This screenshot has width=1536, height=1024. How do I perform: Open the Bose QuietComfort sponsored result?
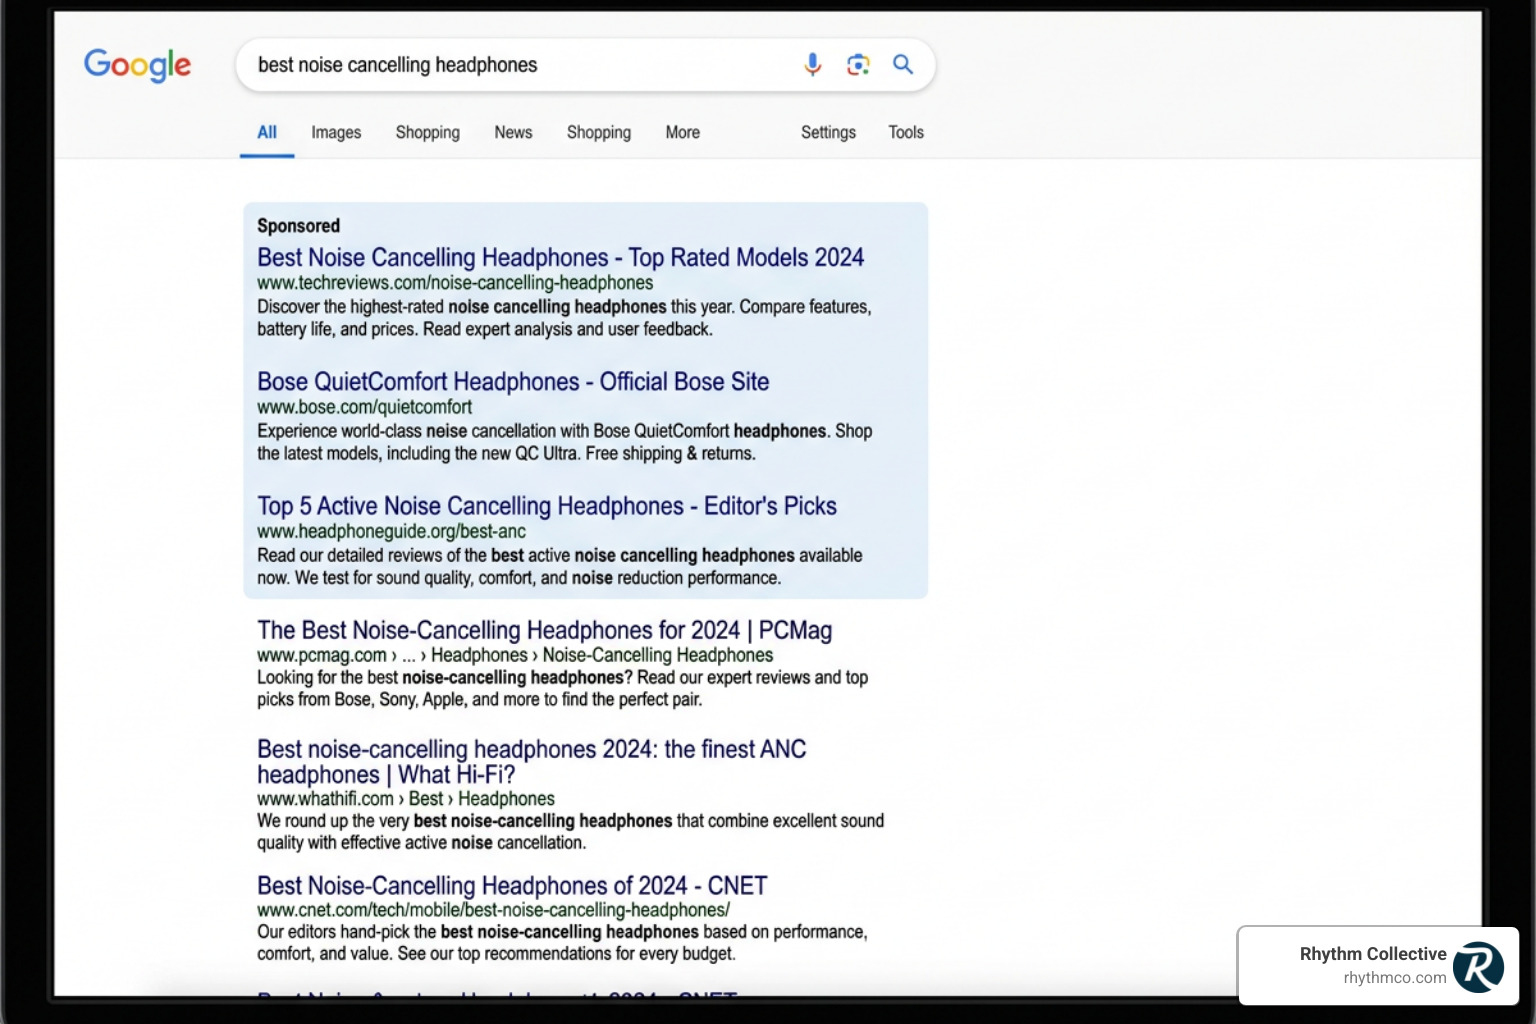[x=512, y=382]
